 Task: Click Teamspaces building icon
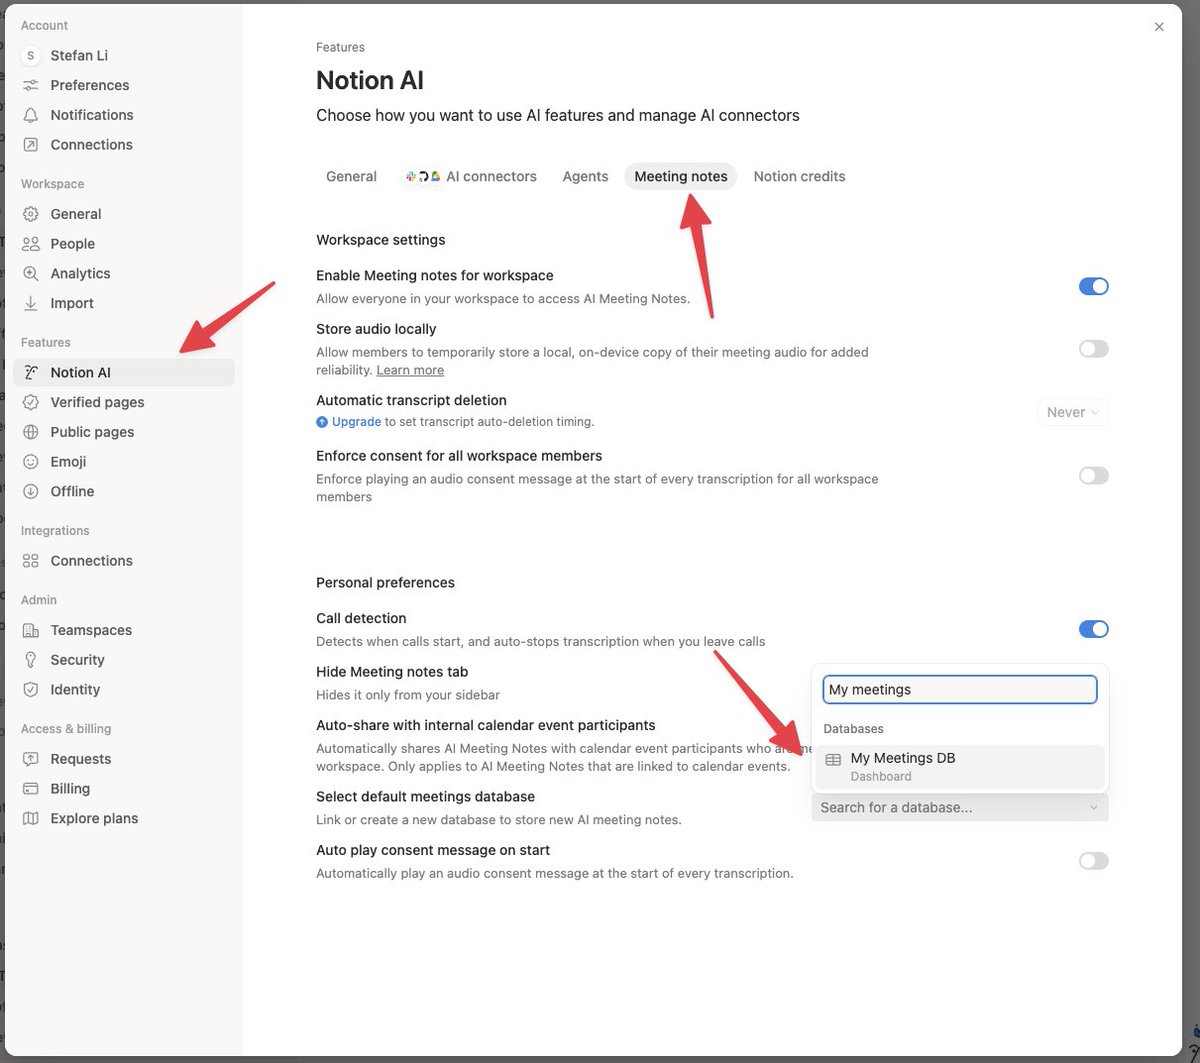(31, 630)
